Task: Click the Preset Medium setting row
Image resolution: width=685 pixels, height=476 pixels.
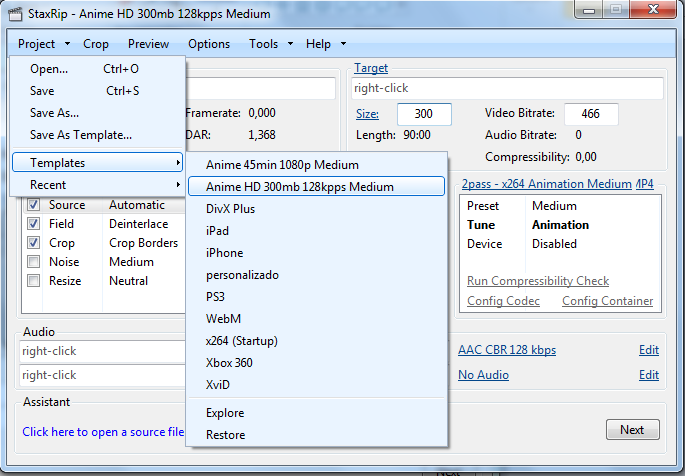Action: tap(560, 206)
